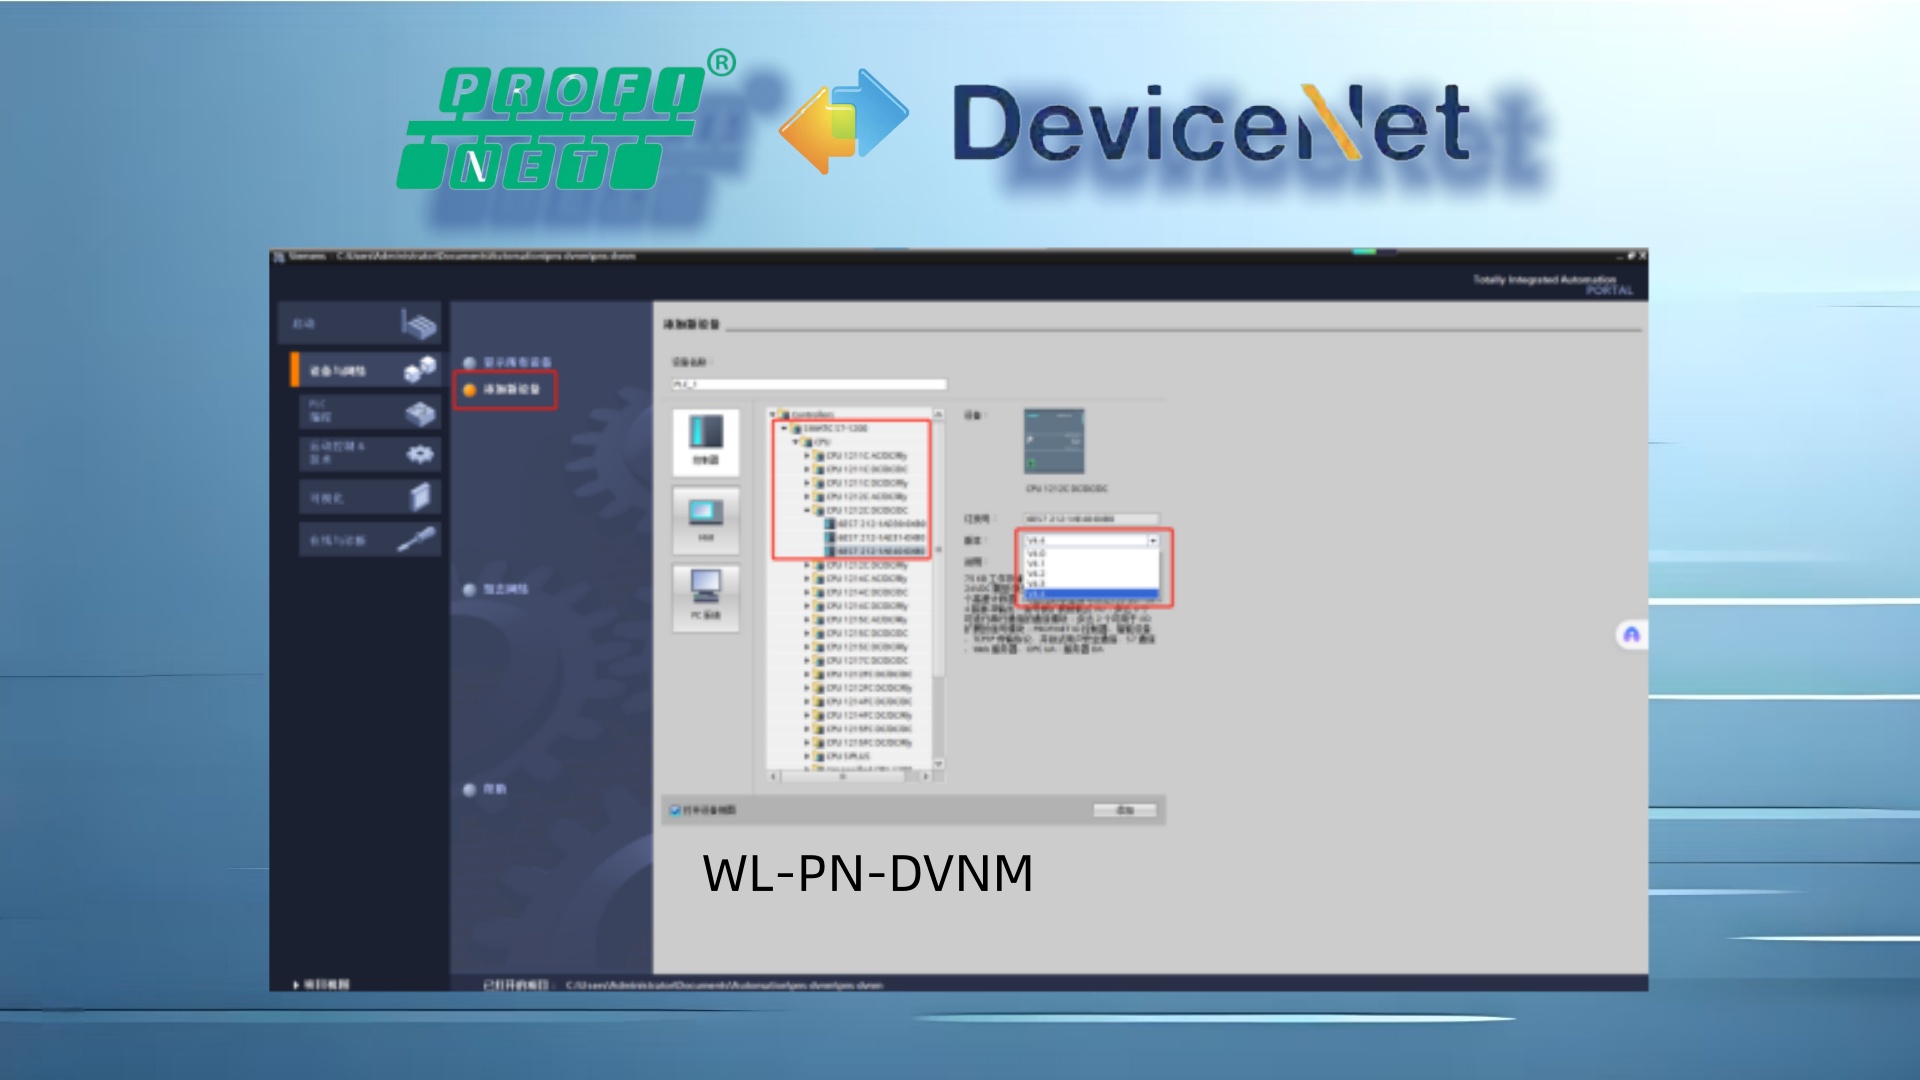Expand CPU 1214C AC/DC/Rly tree node

point(807,579)
